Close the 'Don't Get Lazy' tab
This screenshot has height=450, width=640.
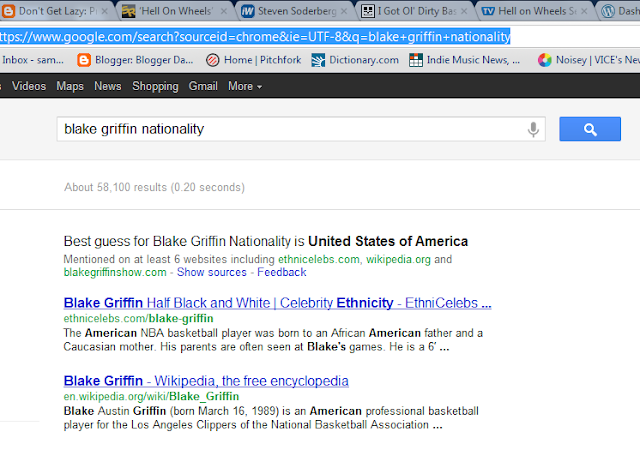tap(104, 11)
